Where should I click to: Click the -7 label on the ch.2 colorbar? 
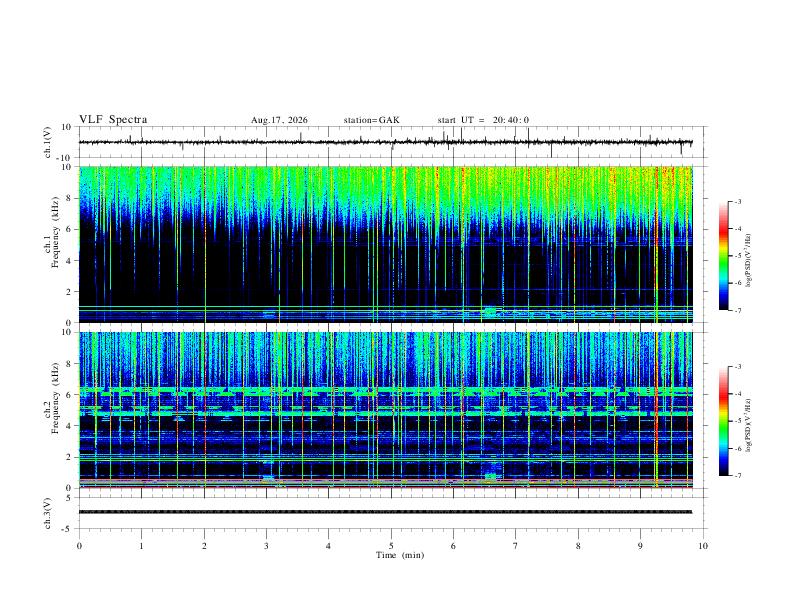pyautogui.click(x=737, y=475)
